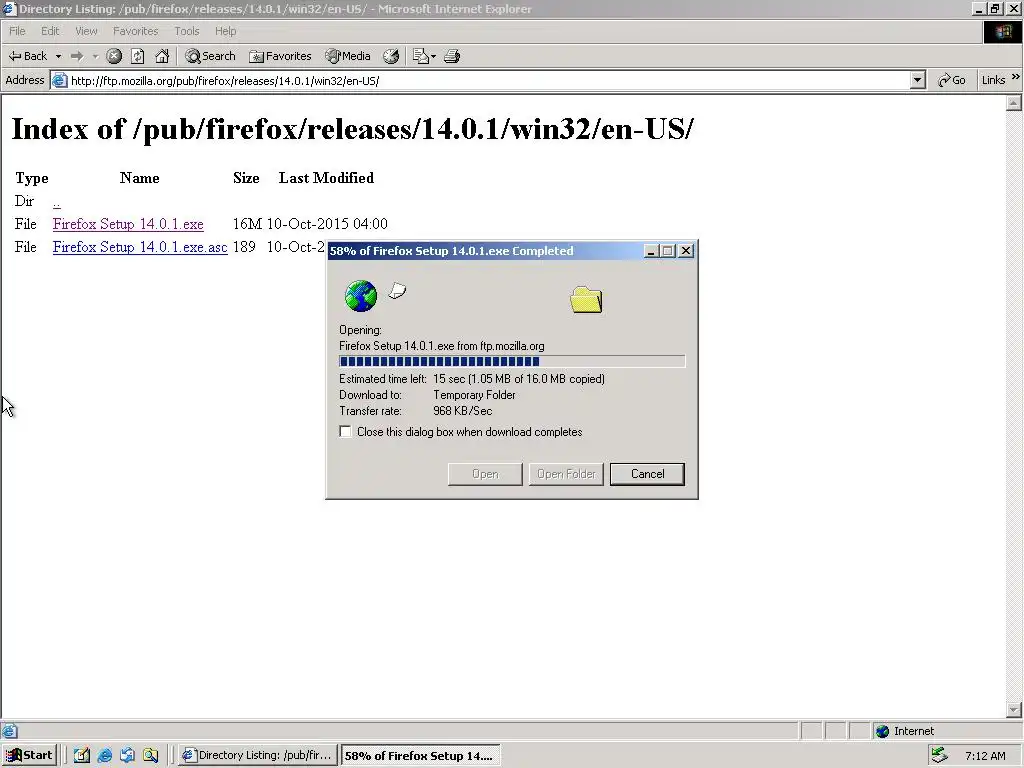Click the vertical scrollbar down arrow
Viewport: 1024px width, 768px height.
click(x=1014, y=709)
